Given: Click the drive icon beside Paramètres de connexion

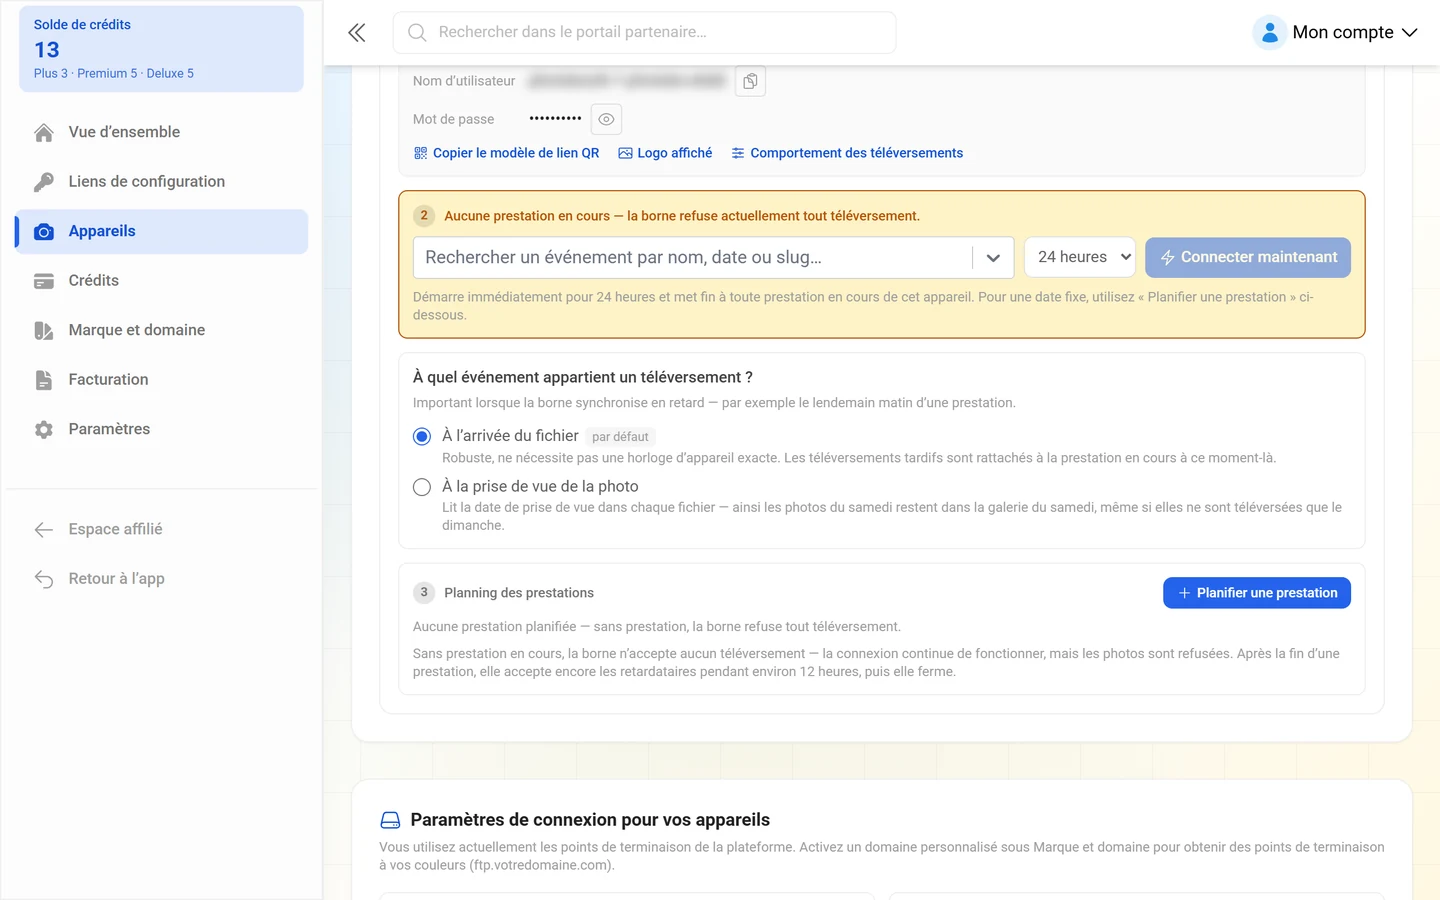Looking at the screenshot, I should [x=390, y=820].
